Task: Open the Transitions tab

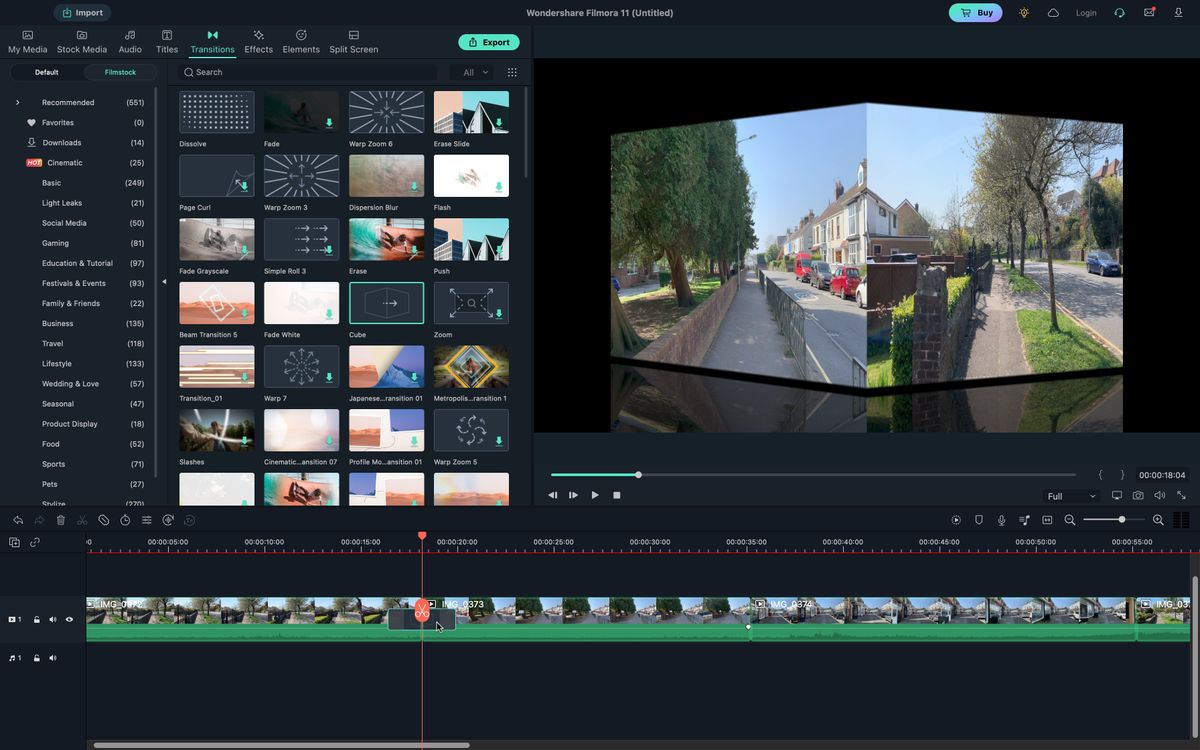Action: pyautogui.click(x=212, y=40)
